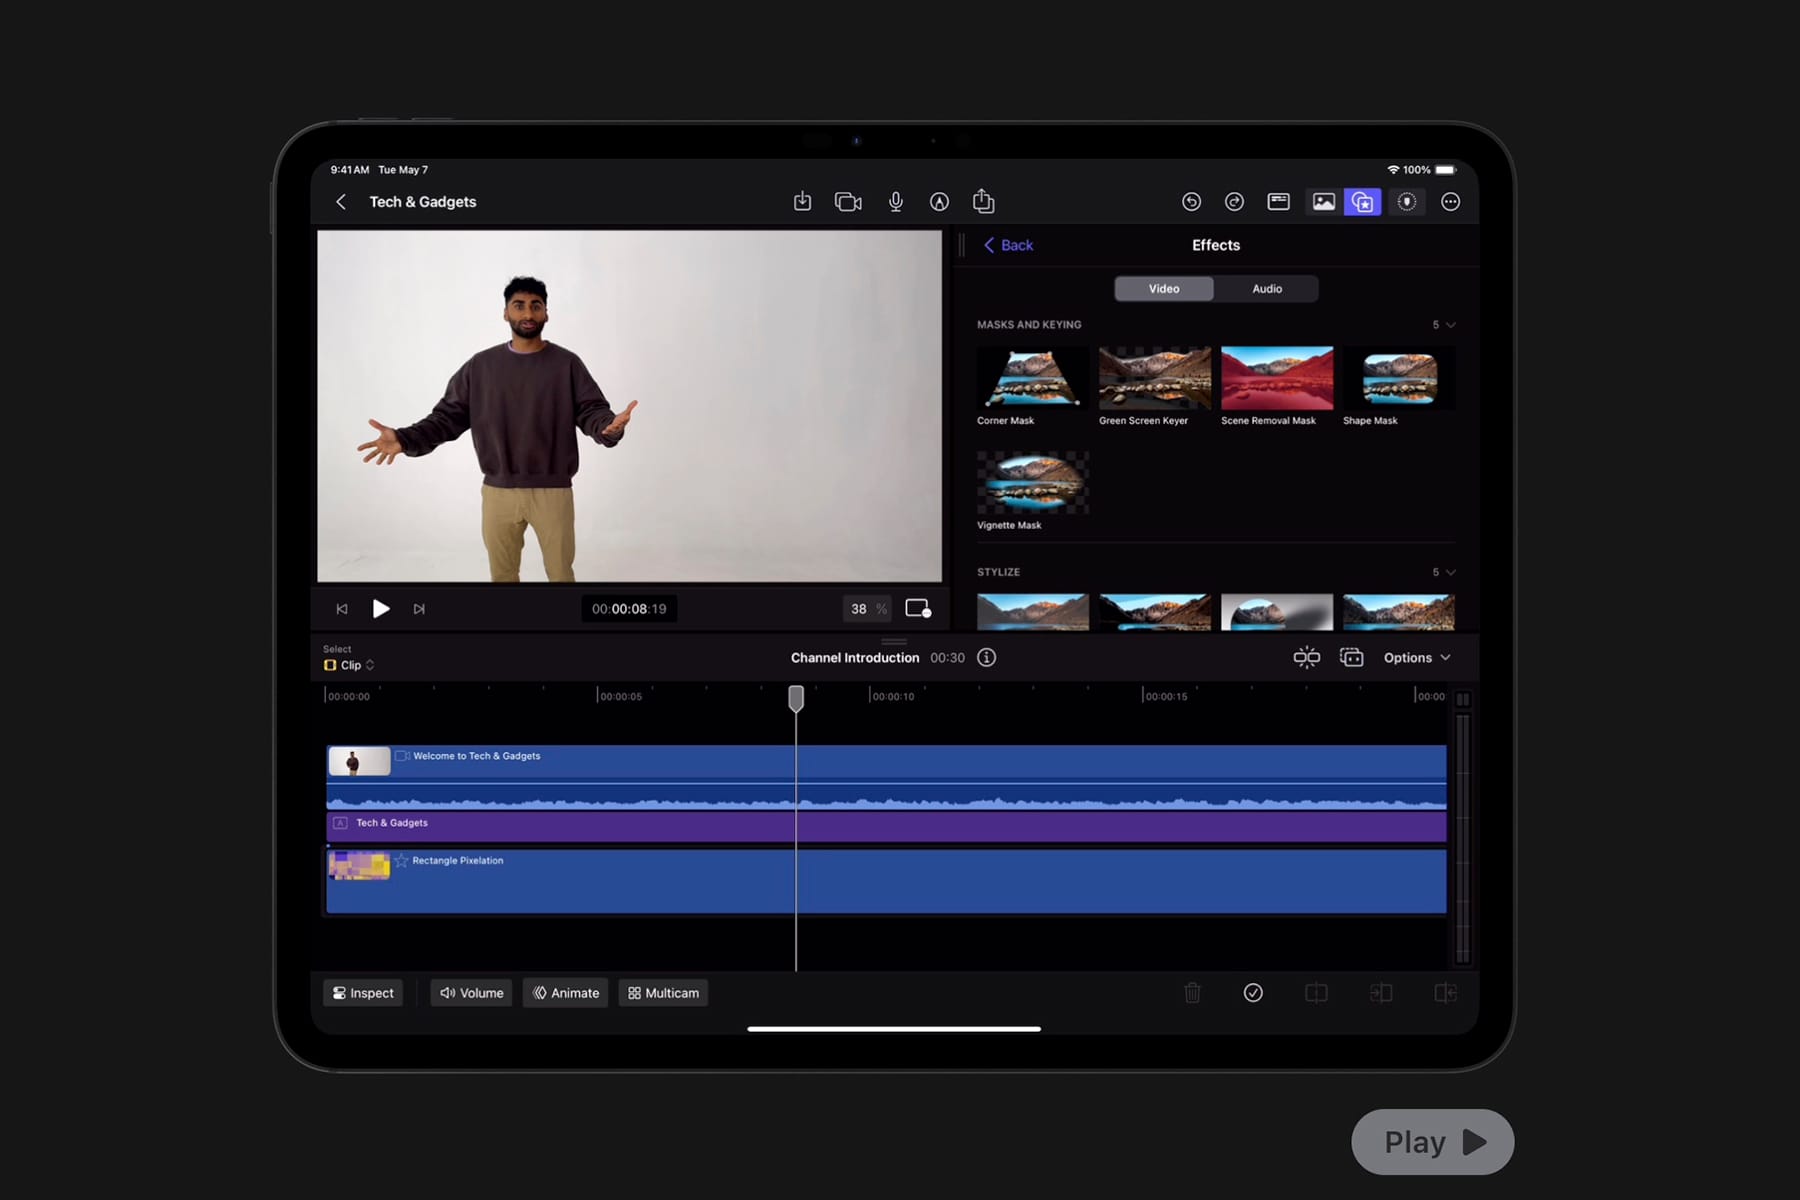1800x1200 pixels.
Task: Open the viewer display options icon
Action: [x=918, y=609]
